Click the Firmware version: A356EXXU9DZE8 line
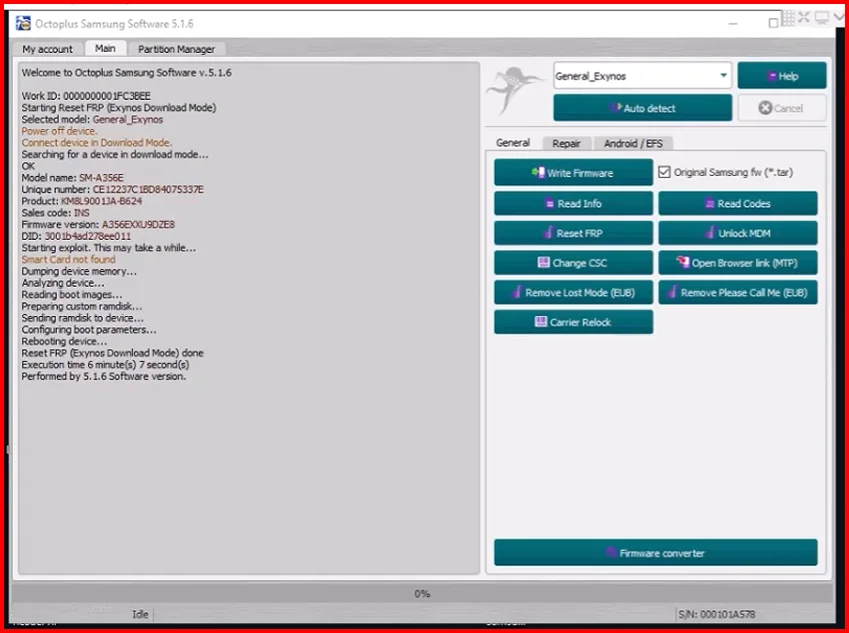Screen dimensions: 849x633 click(x=98, y=224)
